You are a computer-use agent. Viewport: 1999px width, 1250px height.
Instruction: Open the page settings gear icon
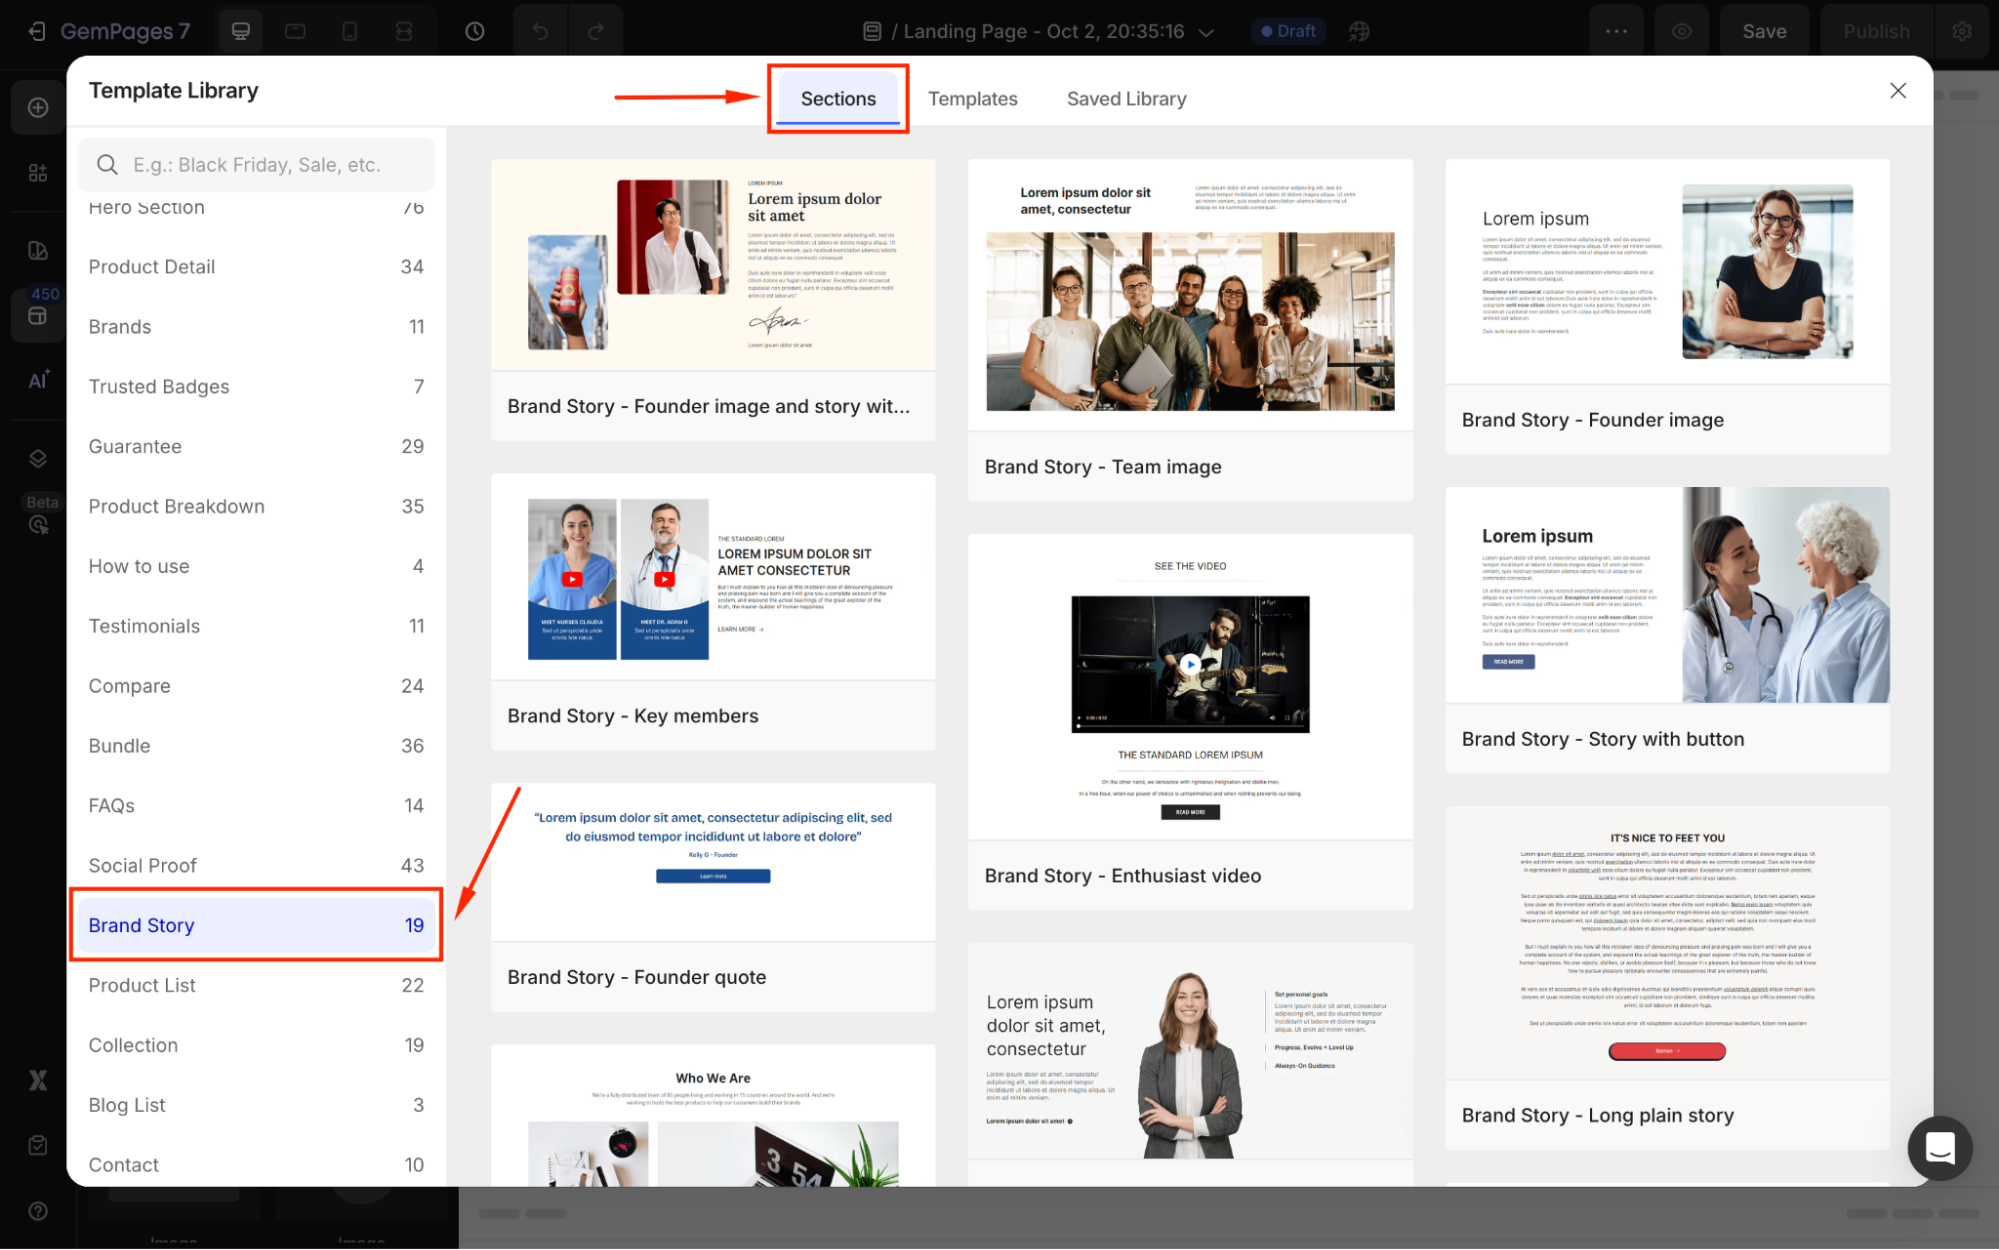pos(1962,31)
